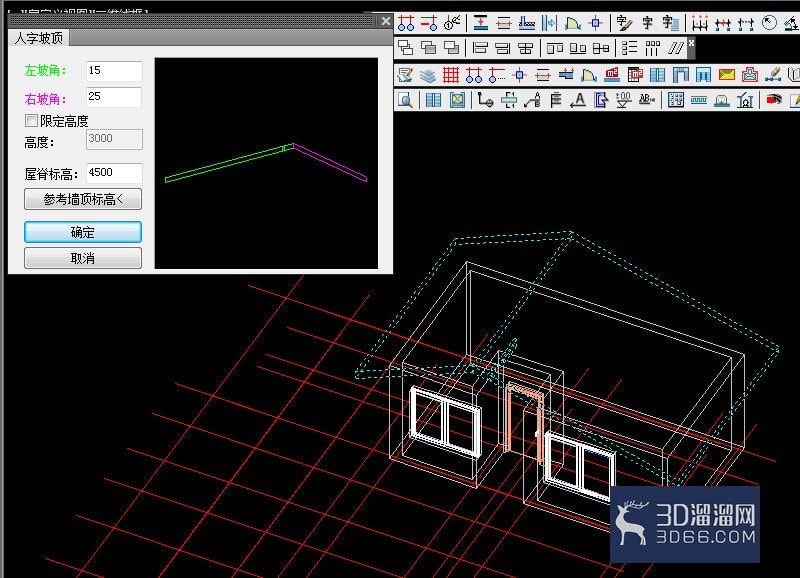Click the red eye visibility icon
This screenshot has width=800, height=578.
point(774,100)
